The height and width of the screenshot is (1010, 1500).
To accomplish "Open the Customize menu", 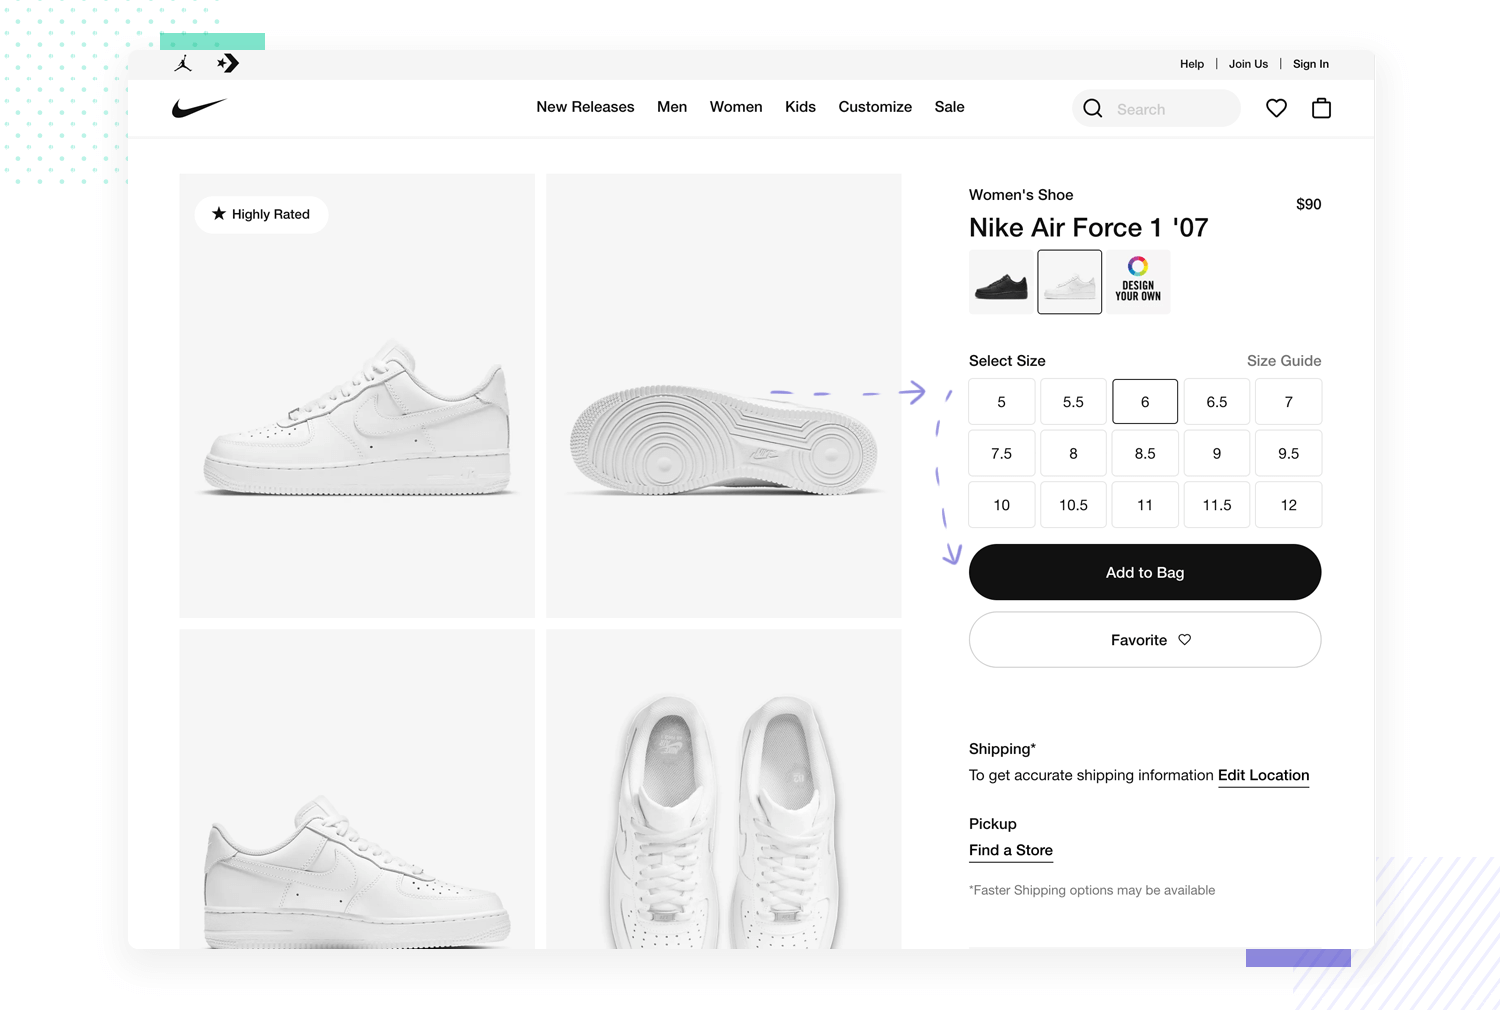I will pyautogui.click(x=875, y=107).
